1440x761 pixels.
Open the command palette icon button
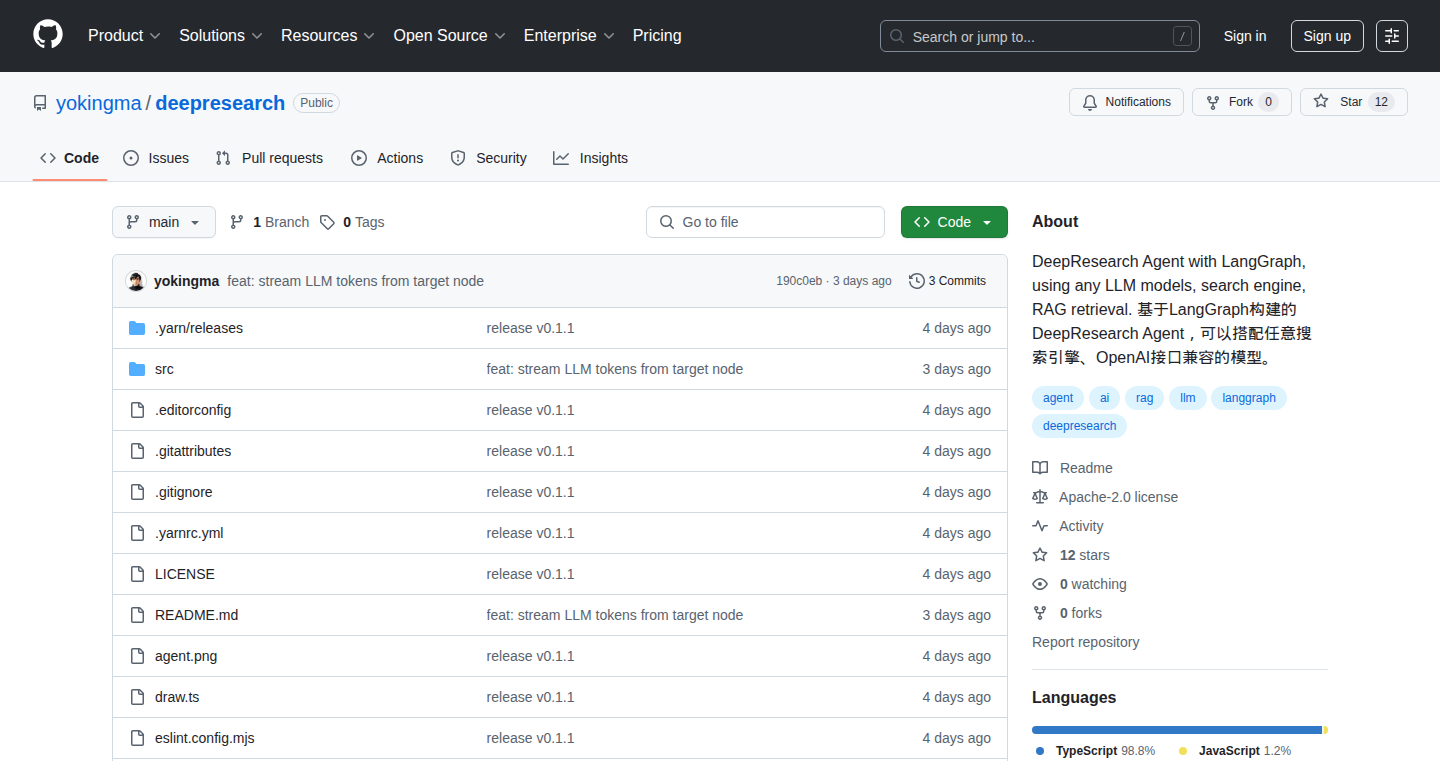point(1391,36)
